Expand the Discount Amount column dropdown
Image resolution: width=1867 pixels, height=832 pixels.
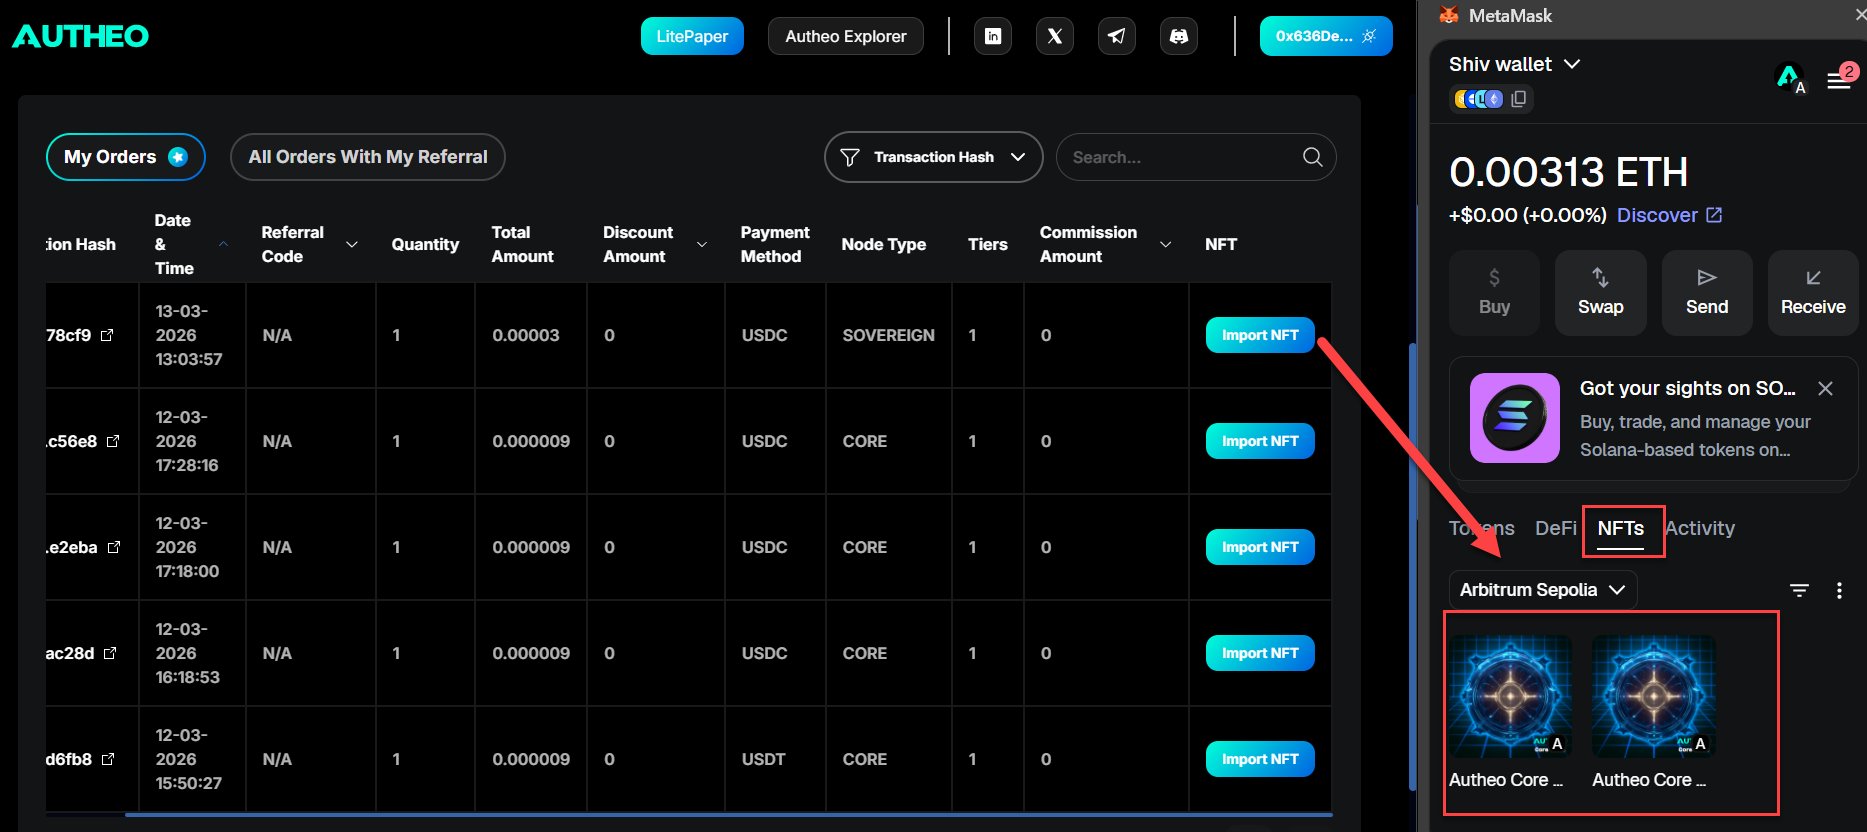[702, 244]
